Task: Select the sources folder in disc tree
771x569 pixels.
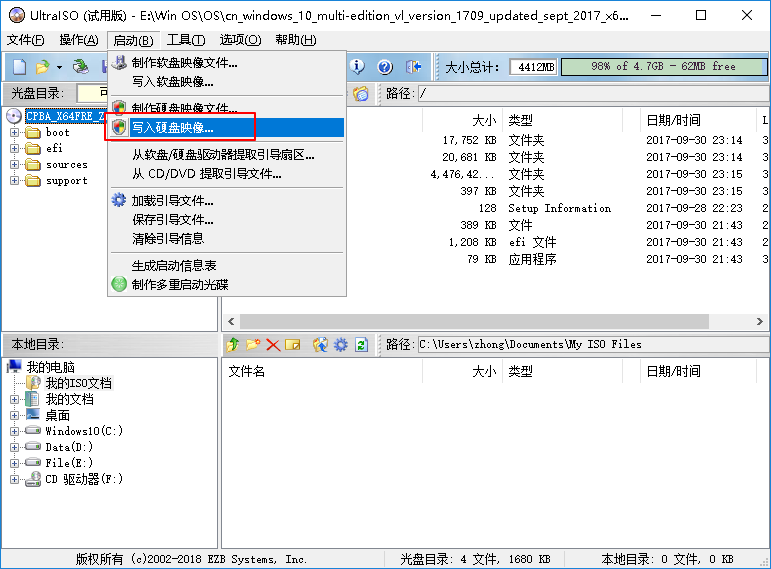Action: [x=66, y=165]
